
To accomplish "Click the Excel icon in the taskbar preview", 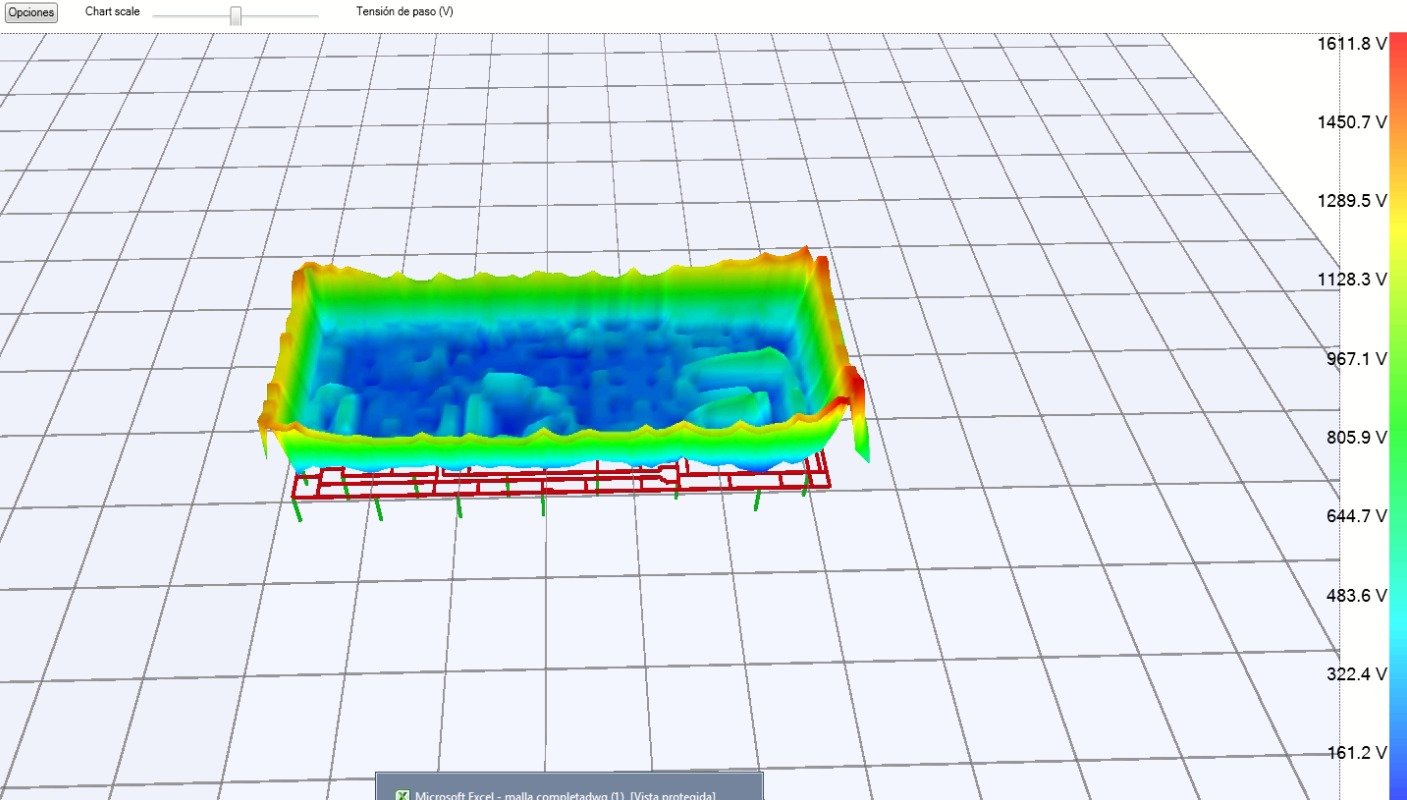I will [402, 795].
